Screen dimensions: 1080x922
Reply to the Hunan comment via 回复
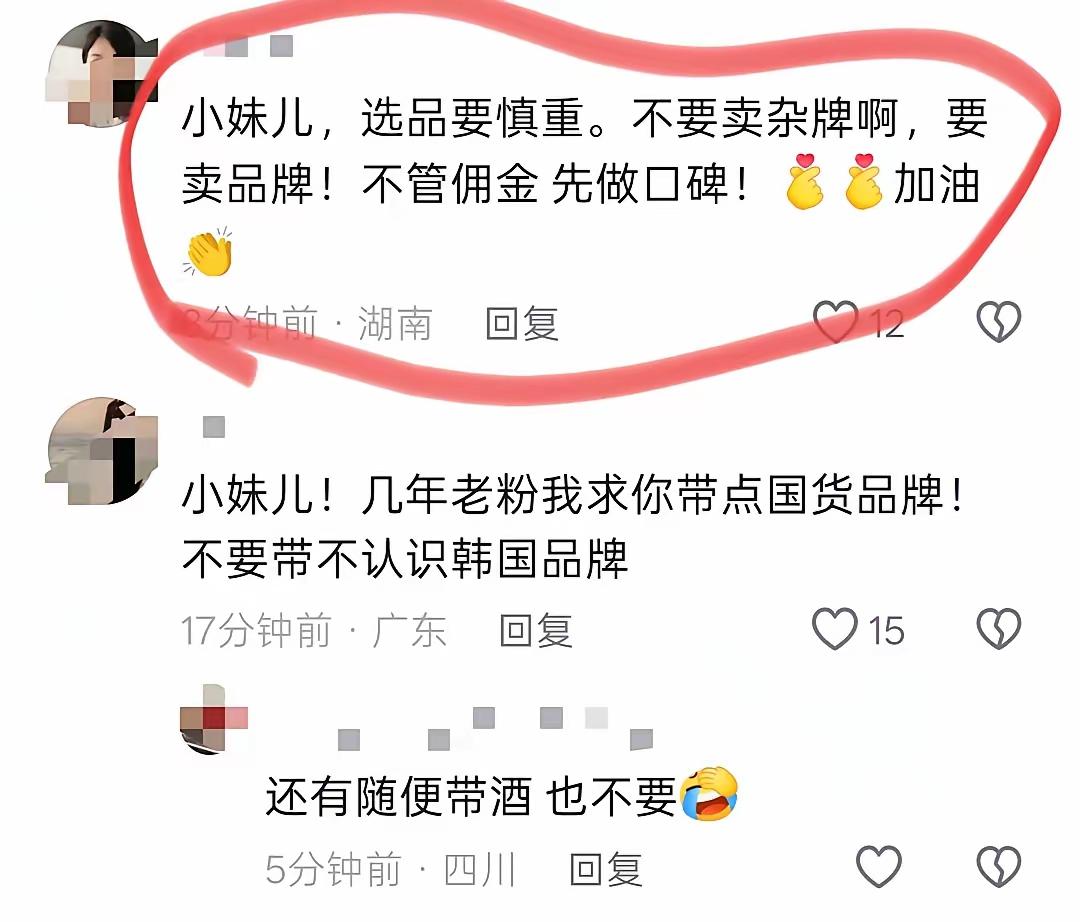pos(521,324)
